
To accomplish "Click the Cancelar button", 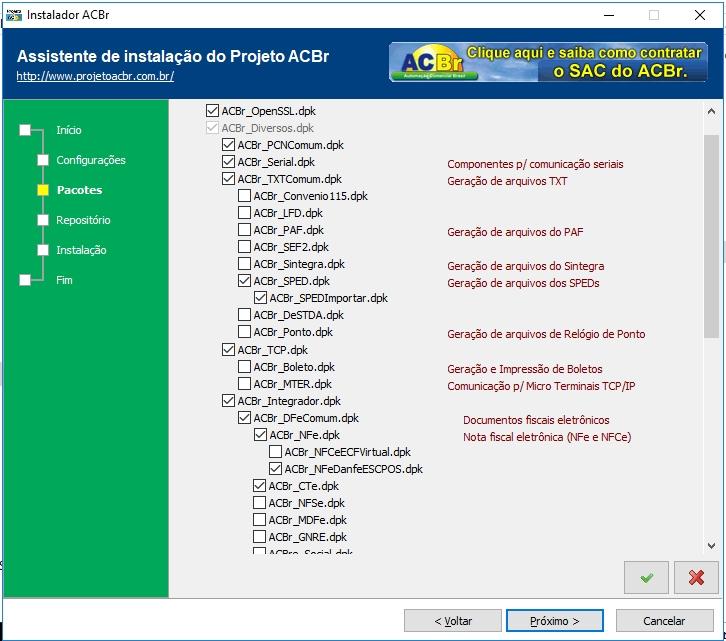I will point(664,621).
